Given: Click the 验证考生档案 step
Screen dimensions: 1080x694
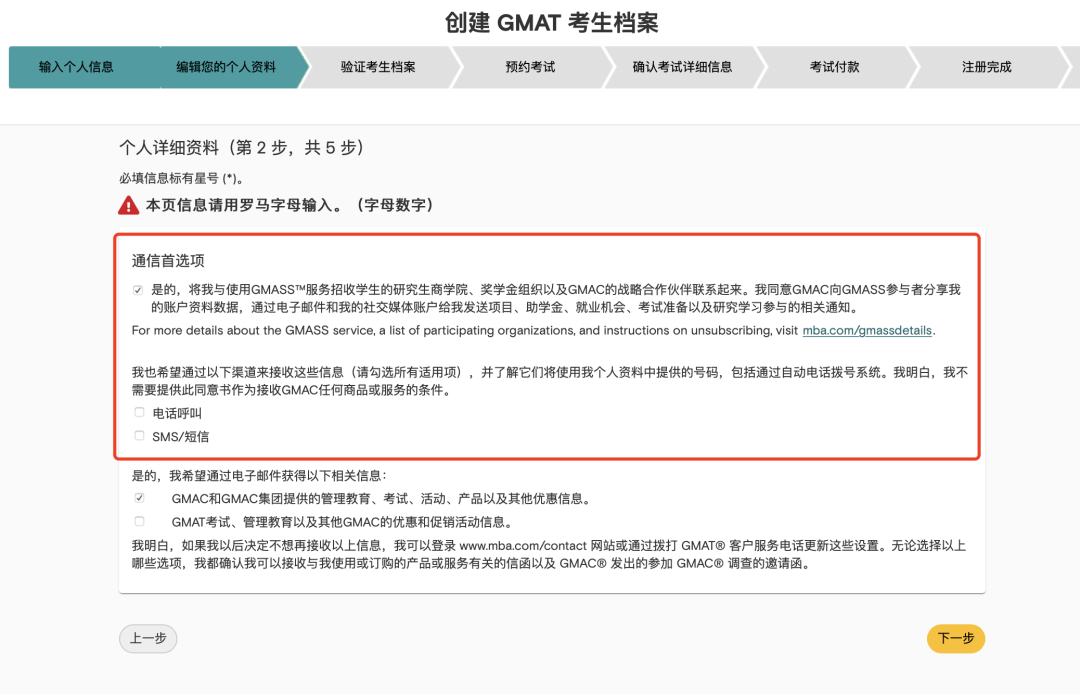Looking at the screenshot, I should tap(378, 67).
